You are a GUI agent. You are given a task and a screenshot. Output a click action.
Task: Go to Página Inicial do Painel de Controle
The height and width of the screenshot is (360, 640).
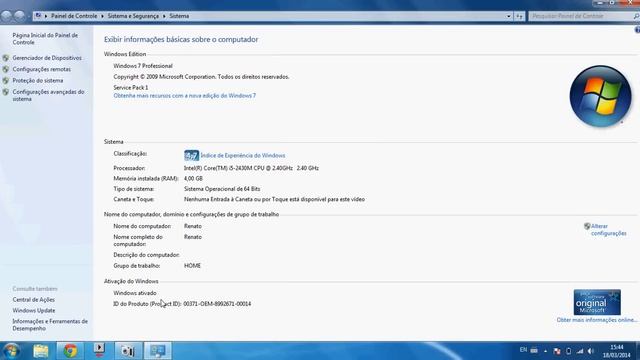pyautogui.click(x=45, y=39)
